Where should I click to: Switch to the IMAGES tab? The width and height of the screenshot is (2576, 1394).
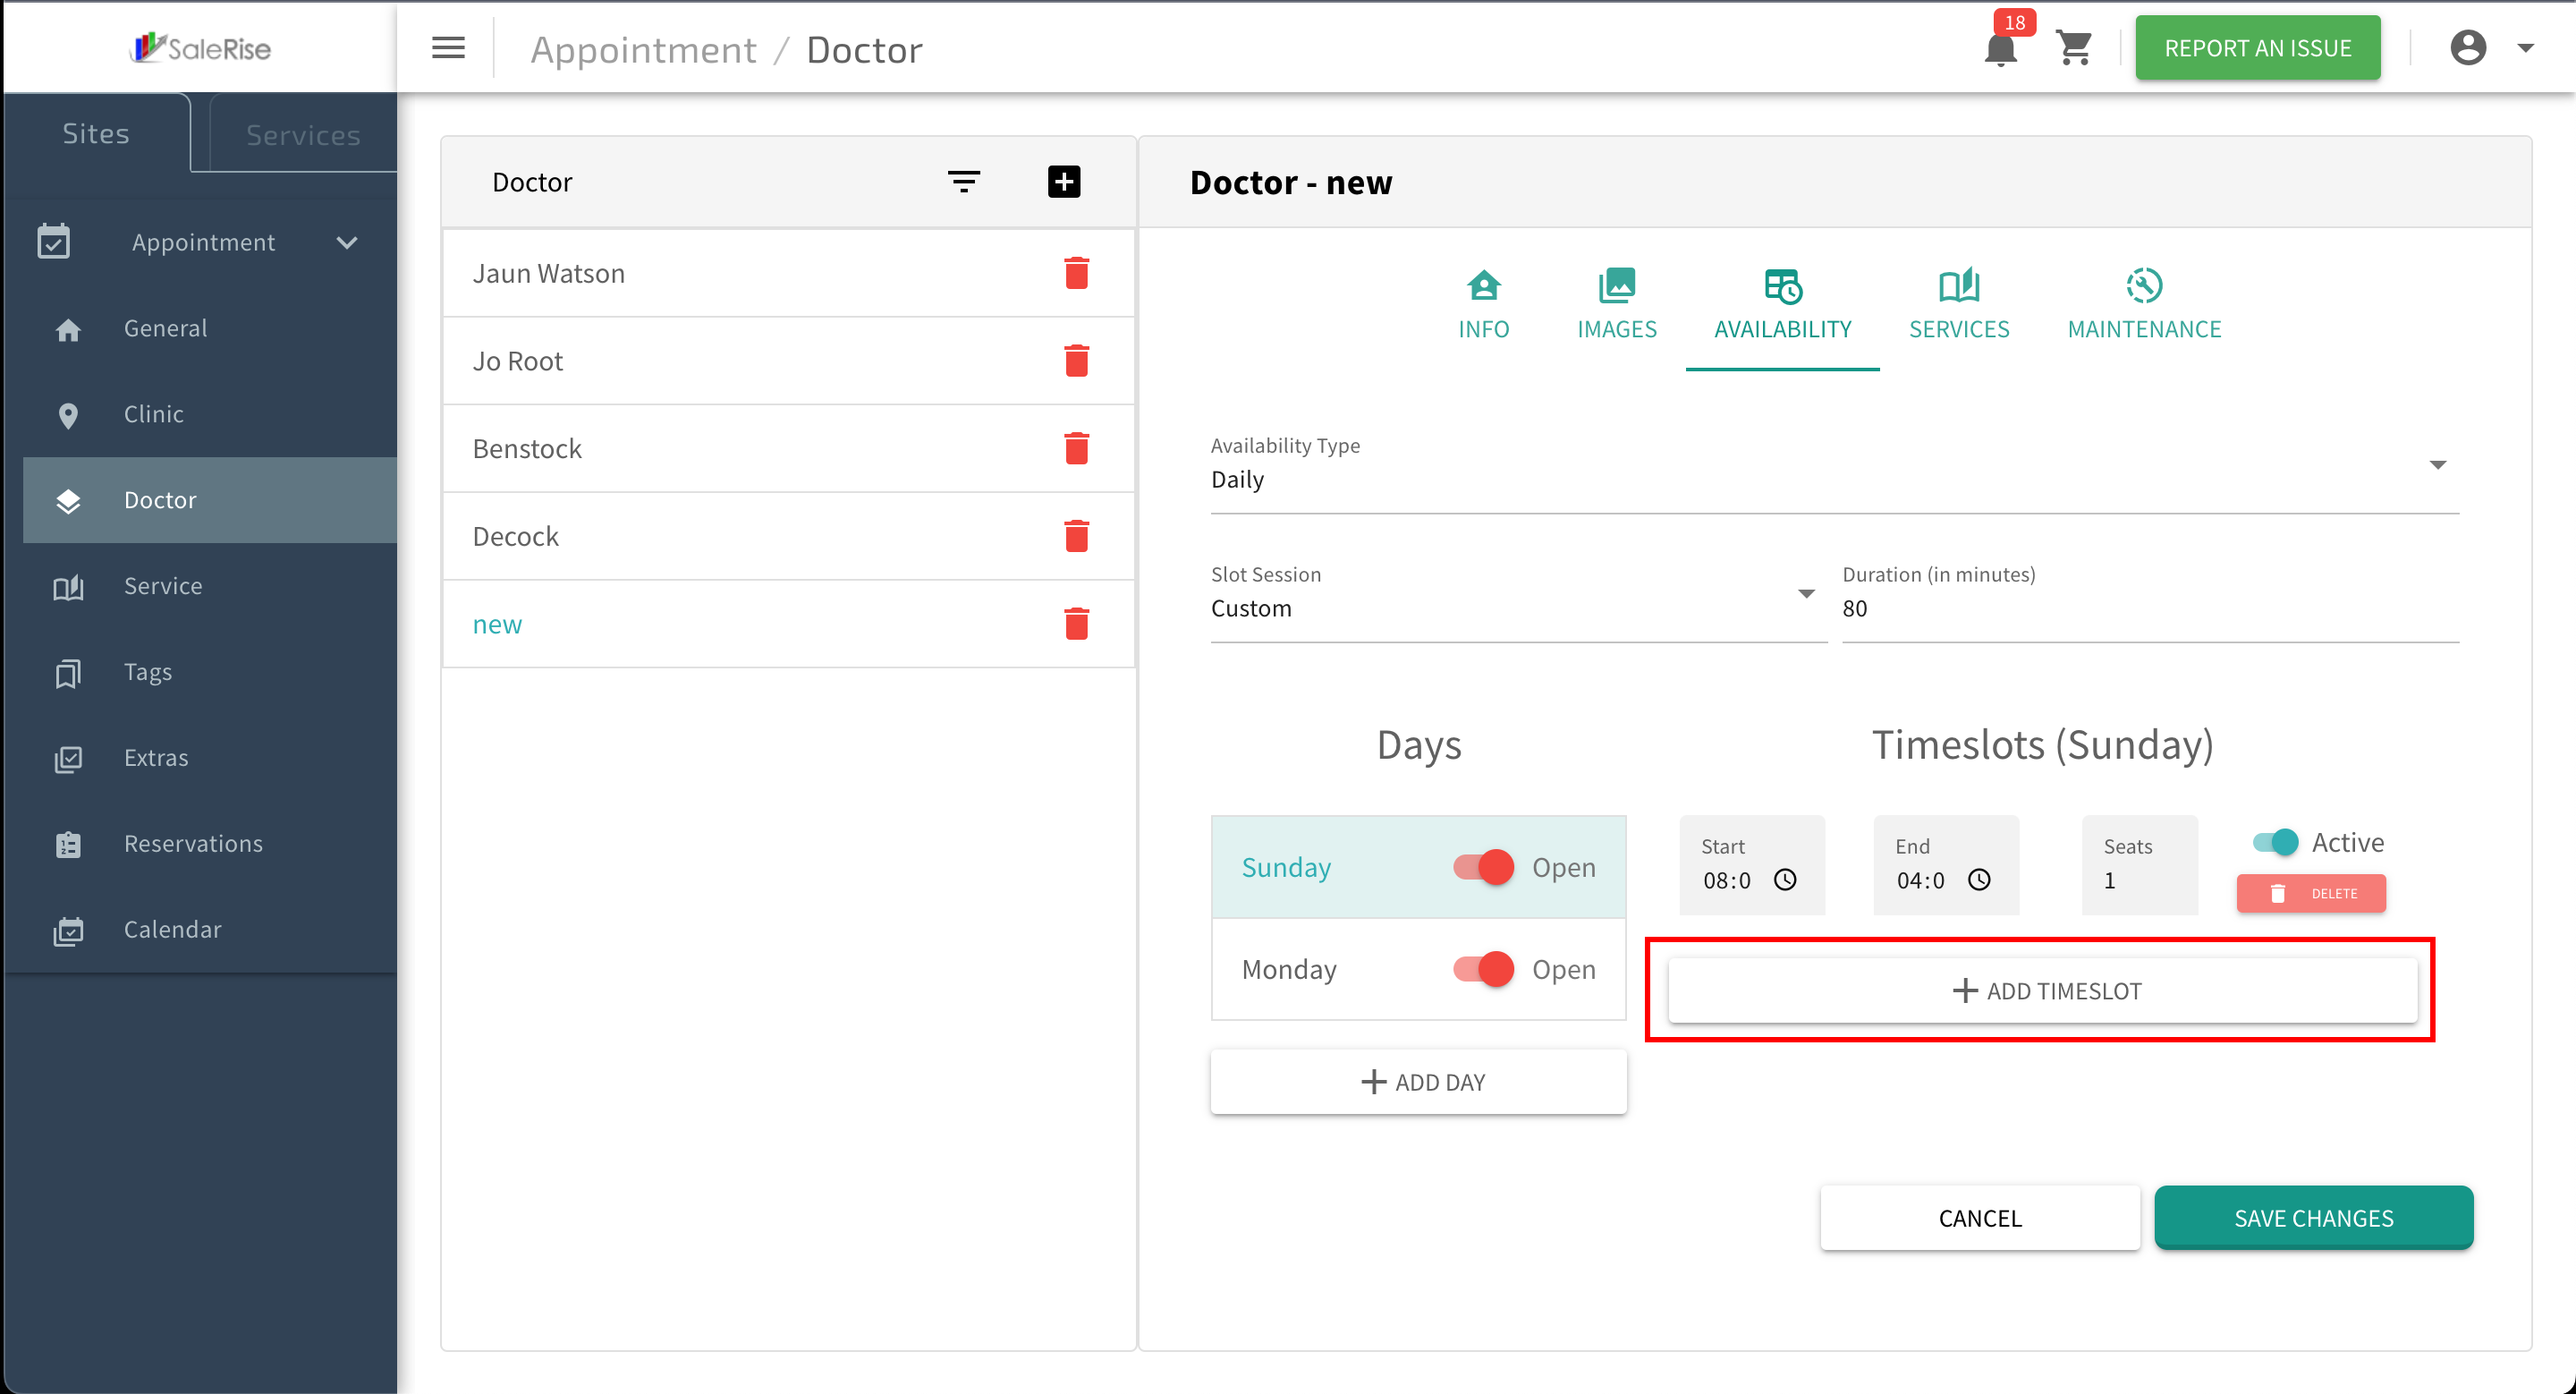1617,306
